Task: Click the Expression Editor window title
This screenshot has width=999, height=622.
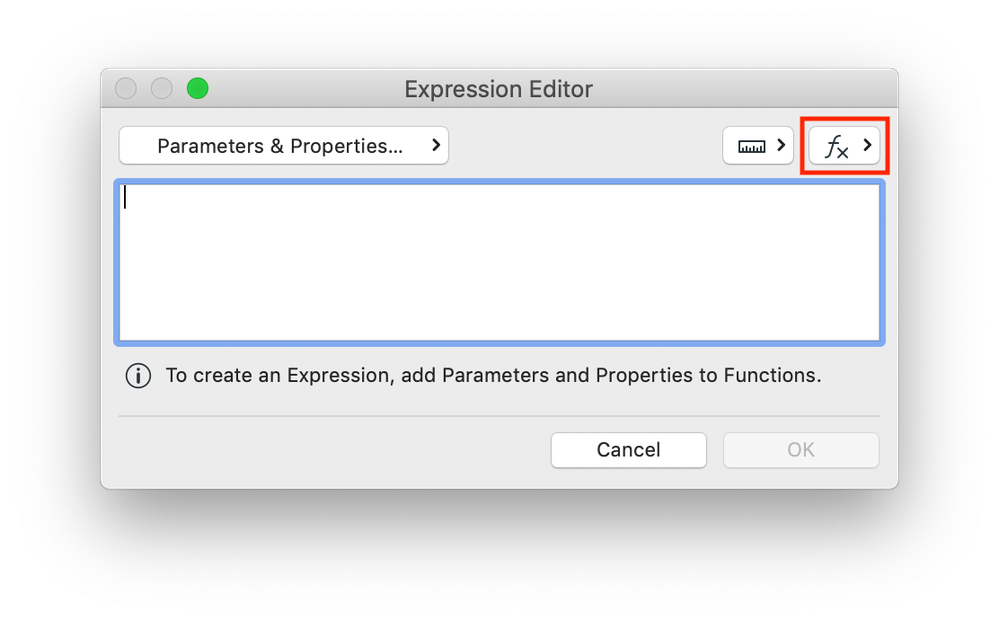Action: pos(498,89)
